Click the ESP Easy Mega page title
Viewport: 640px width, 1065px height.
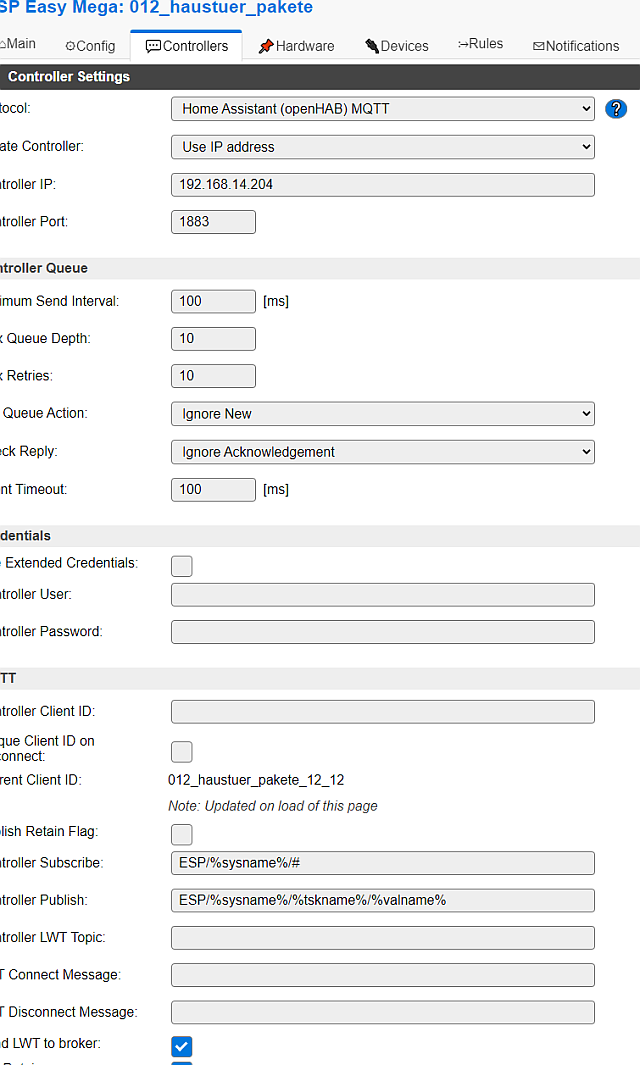point(156,8)
